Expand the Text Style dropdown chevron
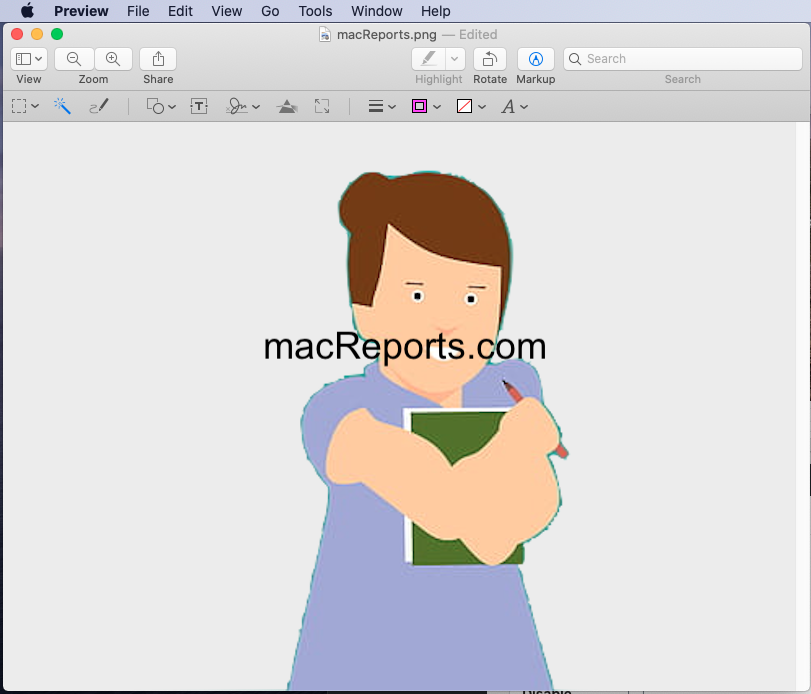The image size is (811, 694). [524, 107]
